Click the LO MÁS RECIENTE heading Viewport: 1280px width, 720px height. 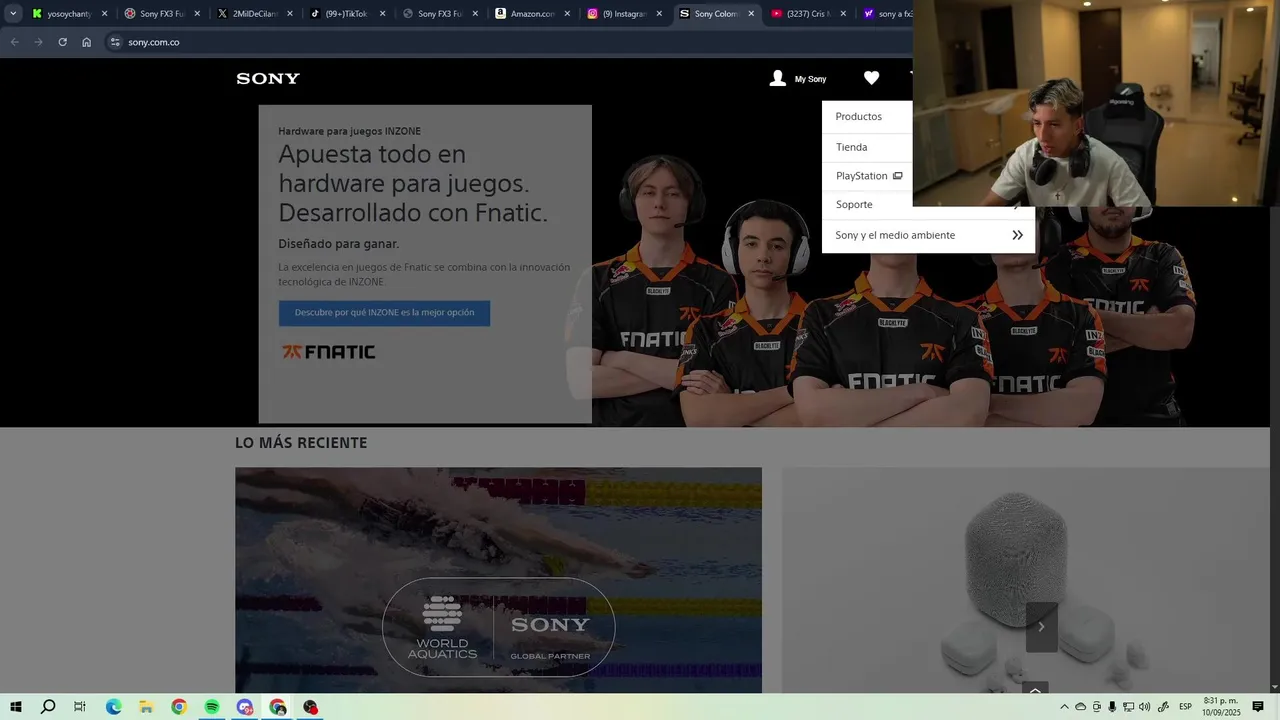click(x=301, y=443)
